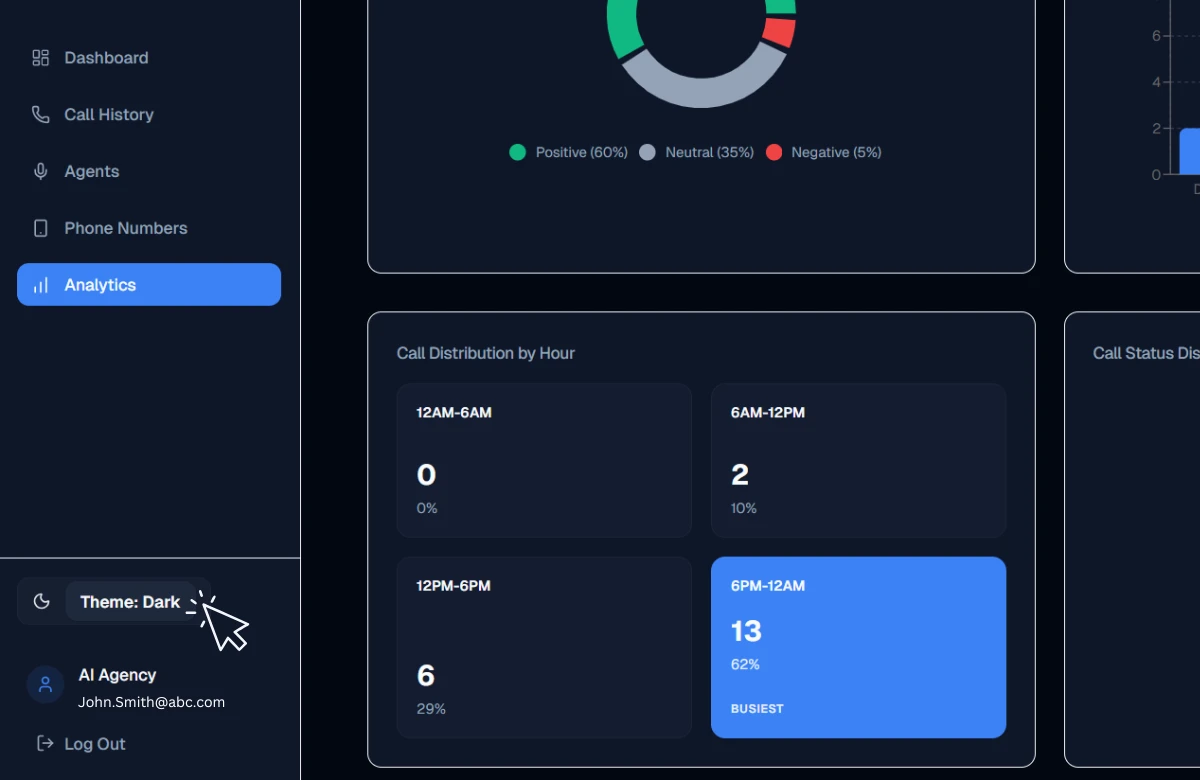1200x780 pixels.
Task: Click the Negative (5%) legend label
Action: tap(836, 152)
